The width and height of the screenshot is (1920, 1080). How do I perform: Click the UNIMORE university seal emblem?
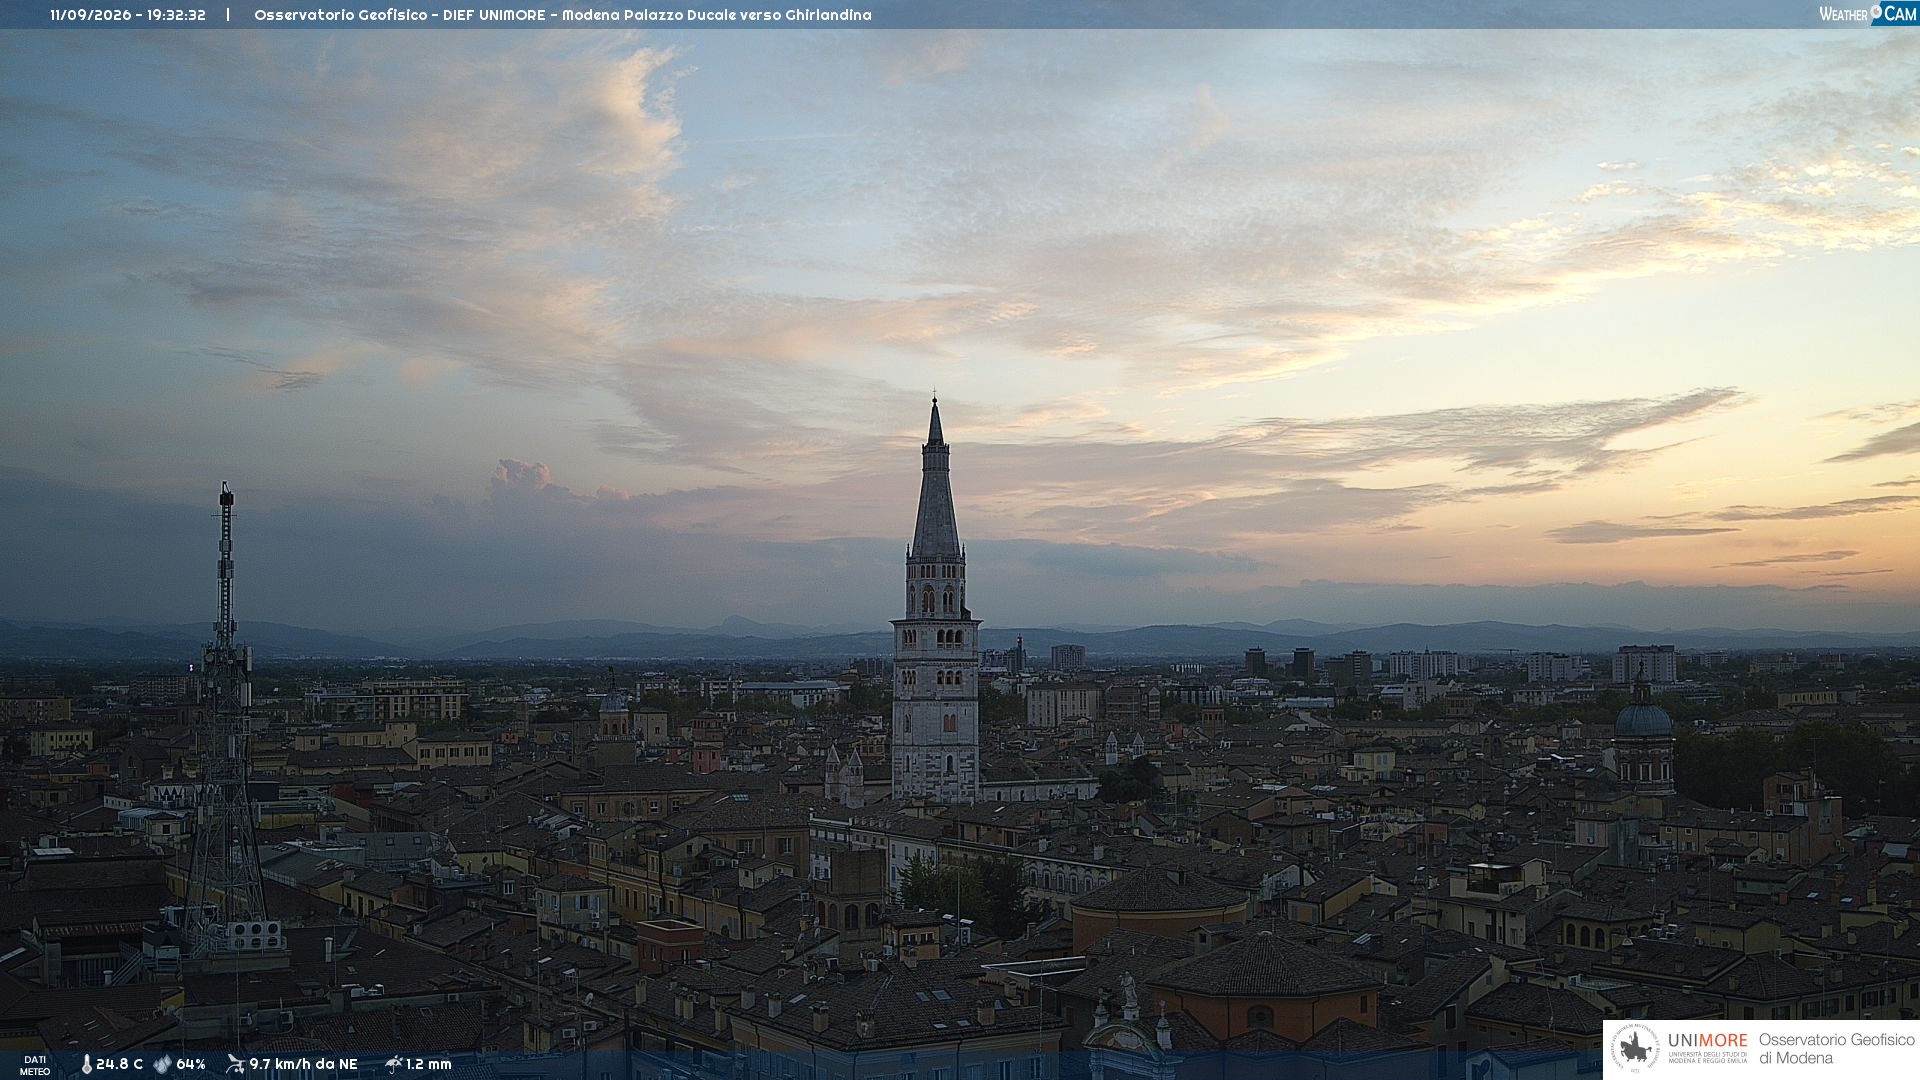(1637, 1049)
